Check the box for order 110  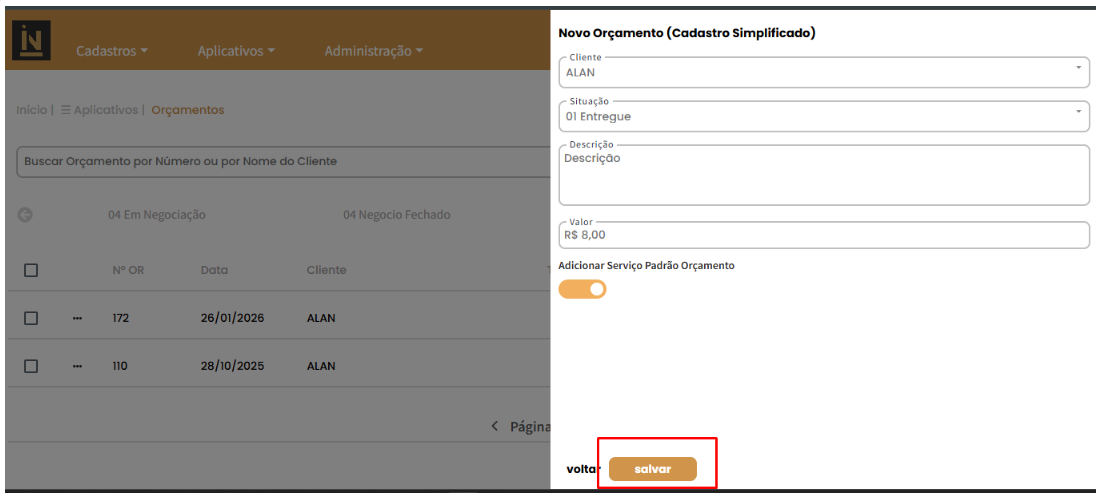click(31, 366)
